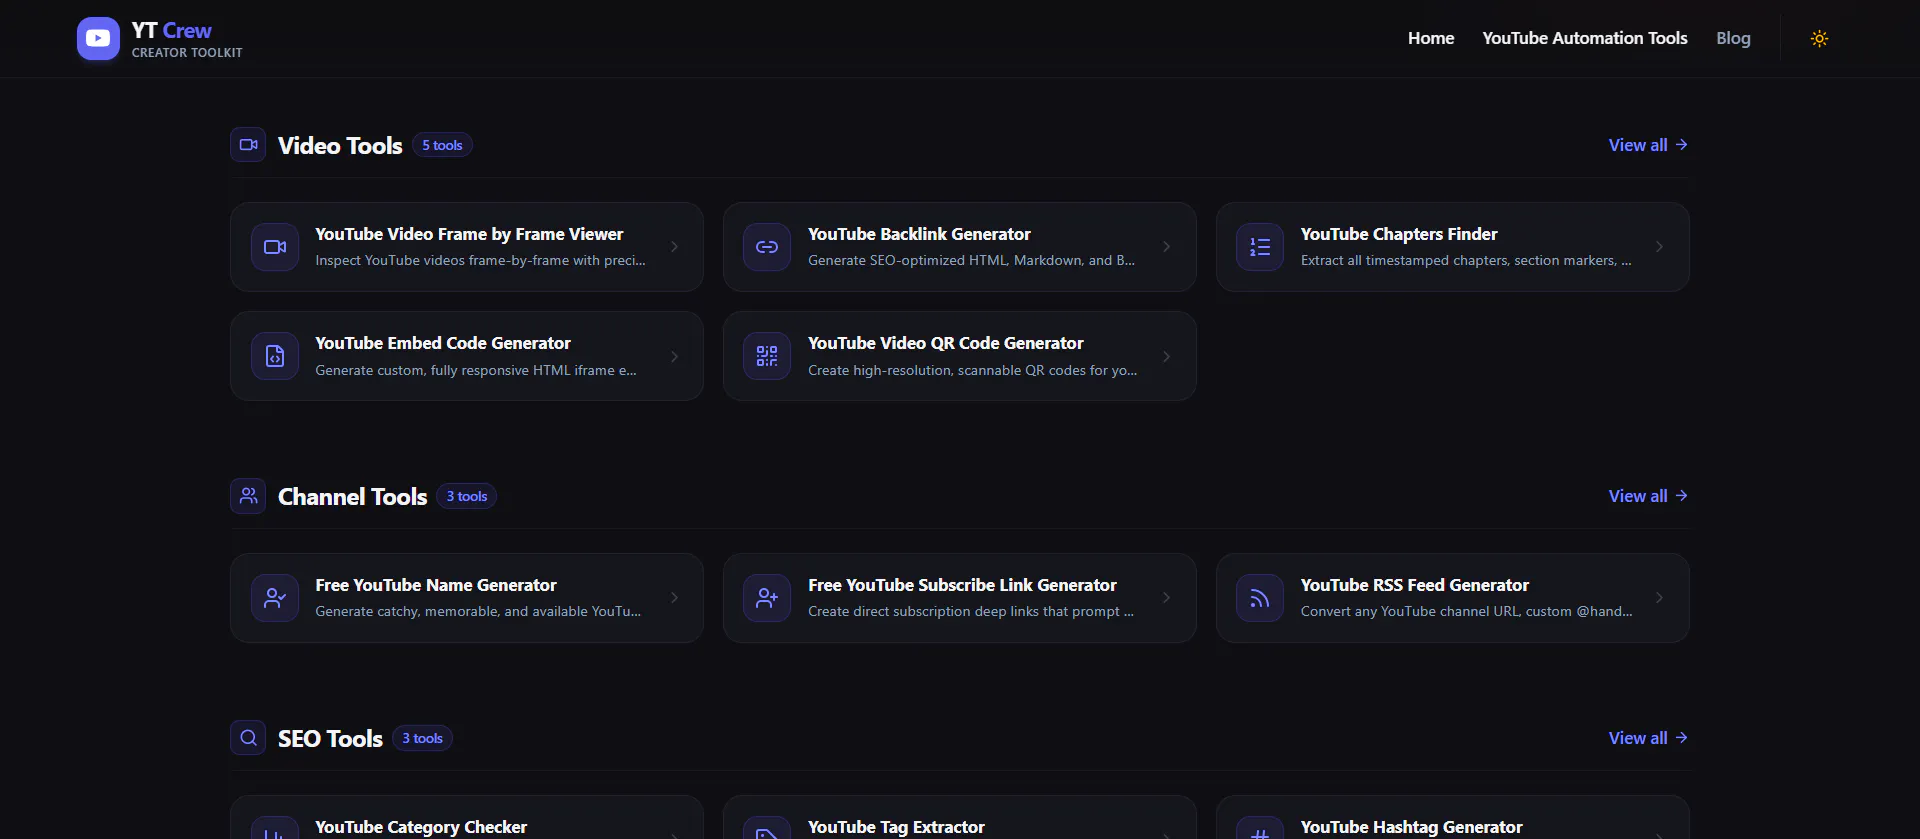The width and height of the screenshot is (1920, 839).
Task: Click the QR Code Generator icon
Action: [767, 356]
